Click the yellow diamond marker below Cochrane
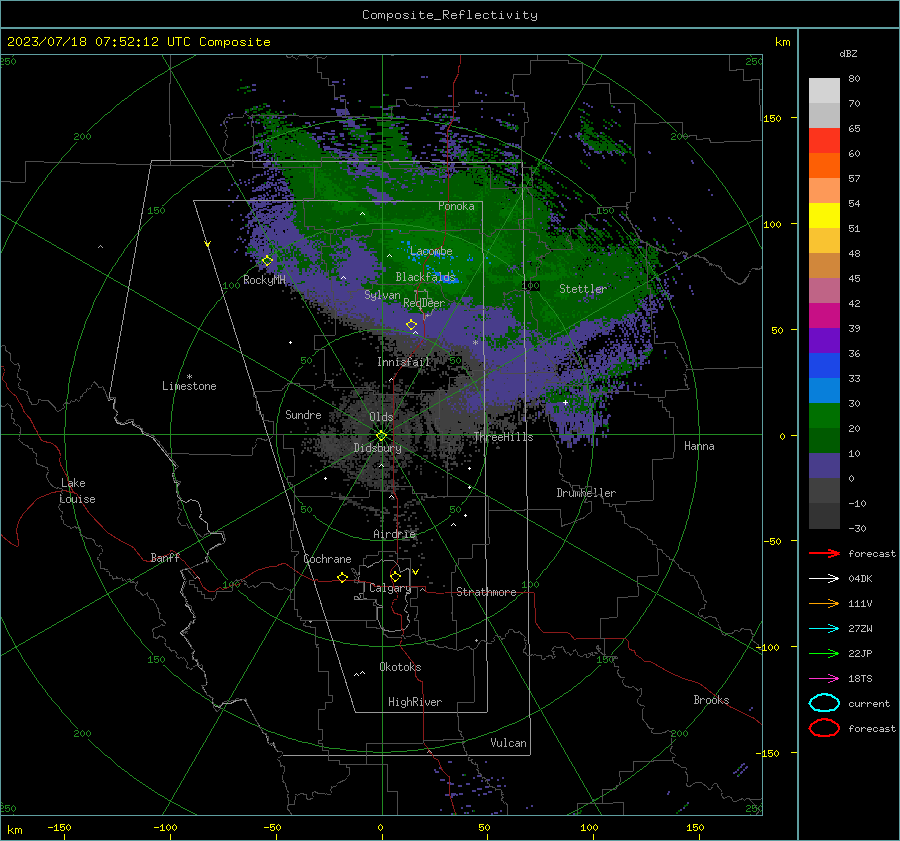The width and height of the screenshot is (900, 841). click(x=342, y=577)
